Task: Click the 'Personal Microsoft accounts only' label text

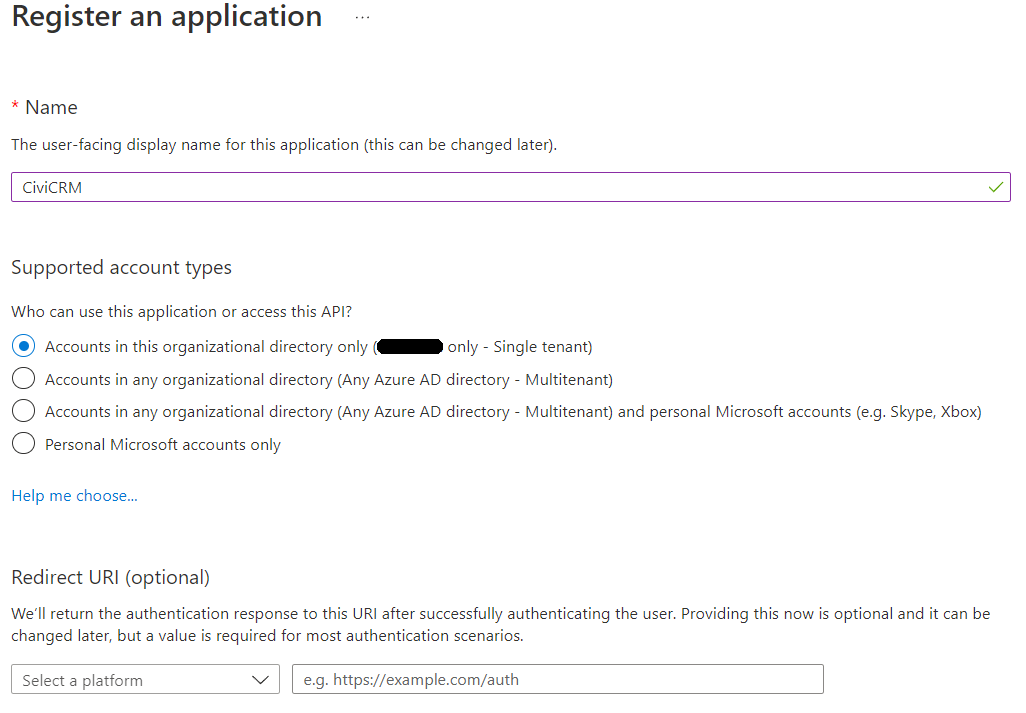Action: (x=163, y=445)
